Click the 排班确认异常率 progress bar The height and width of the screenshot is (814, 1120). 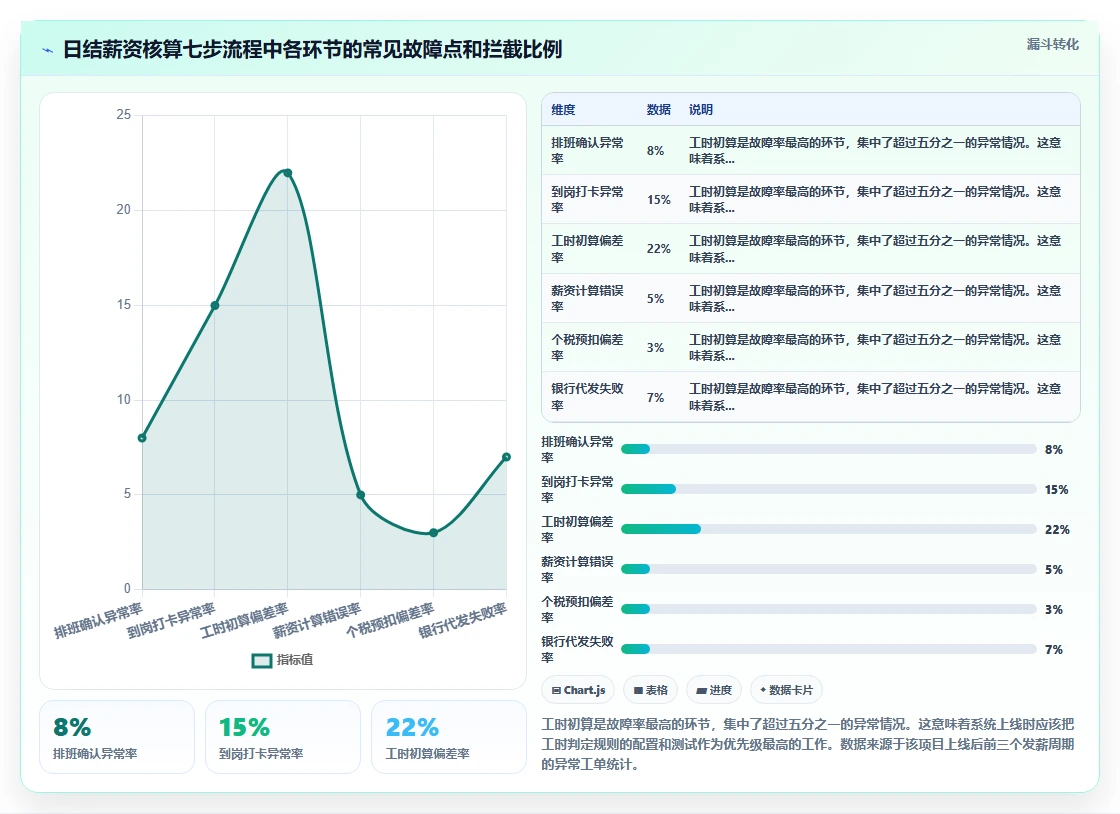pyautogui.click(x=829, y=449)
